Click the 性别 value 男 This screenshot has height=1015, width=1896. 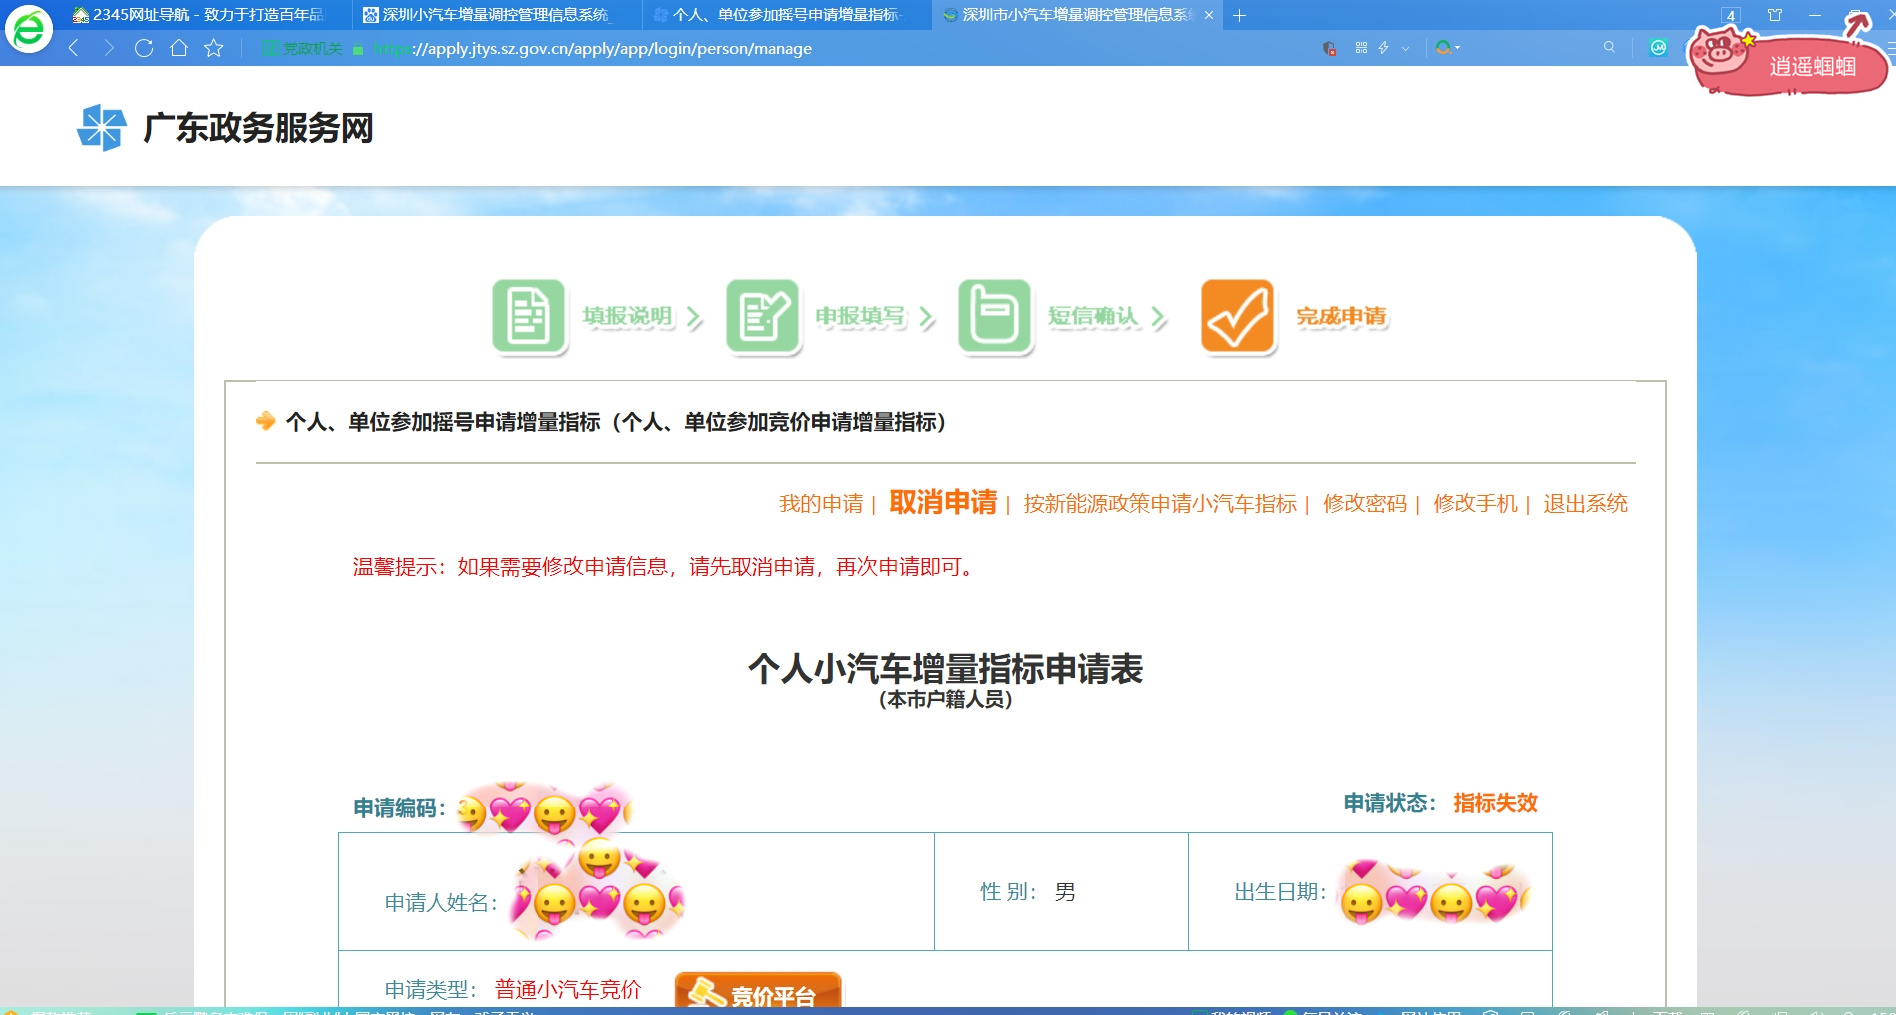pos(1065,892)
